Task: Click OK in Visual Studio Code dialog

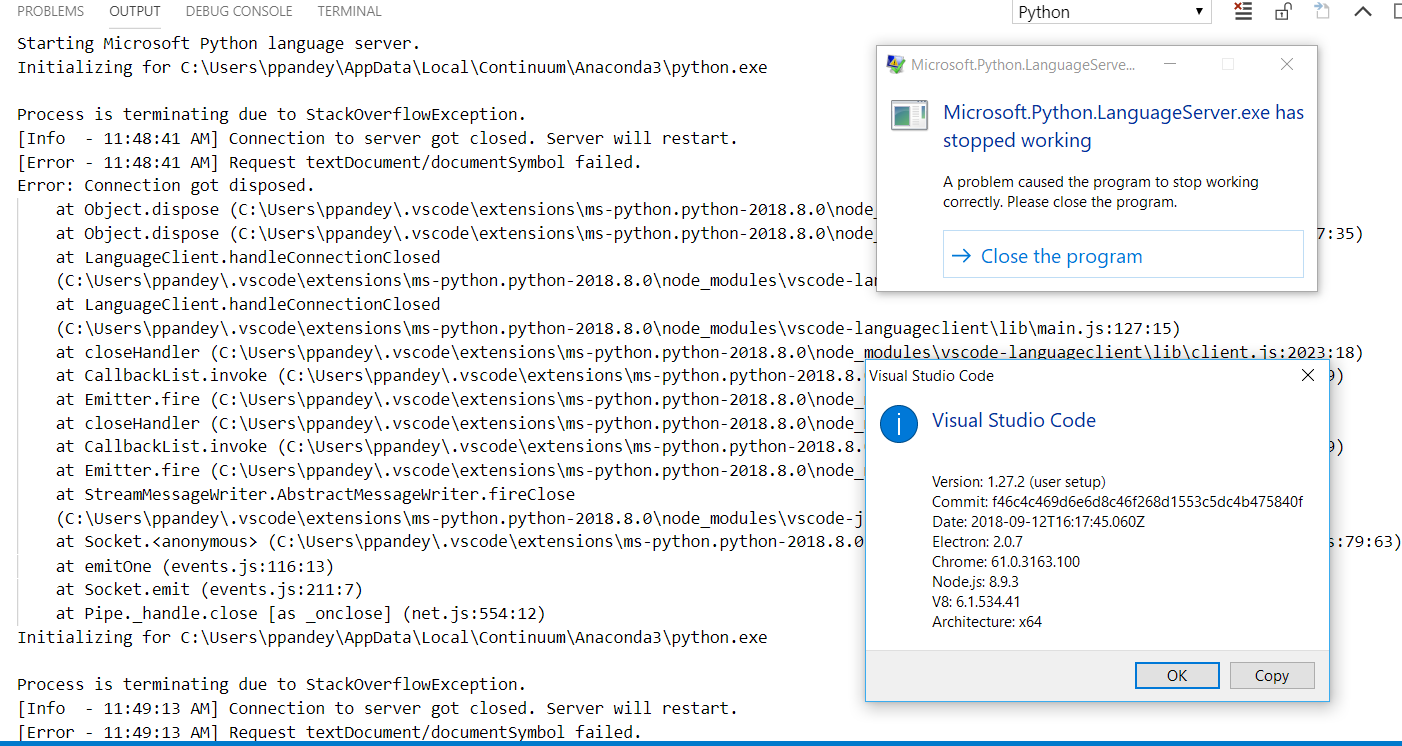Action: [x=1177, y=676]
